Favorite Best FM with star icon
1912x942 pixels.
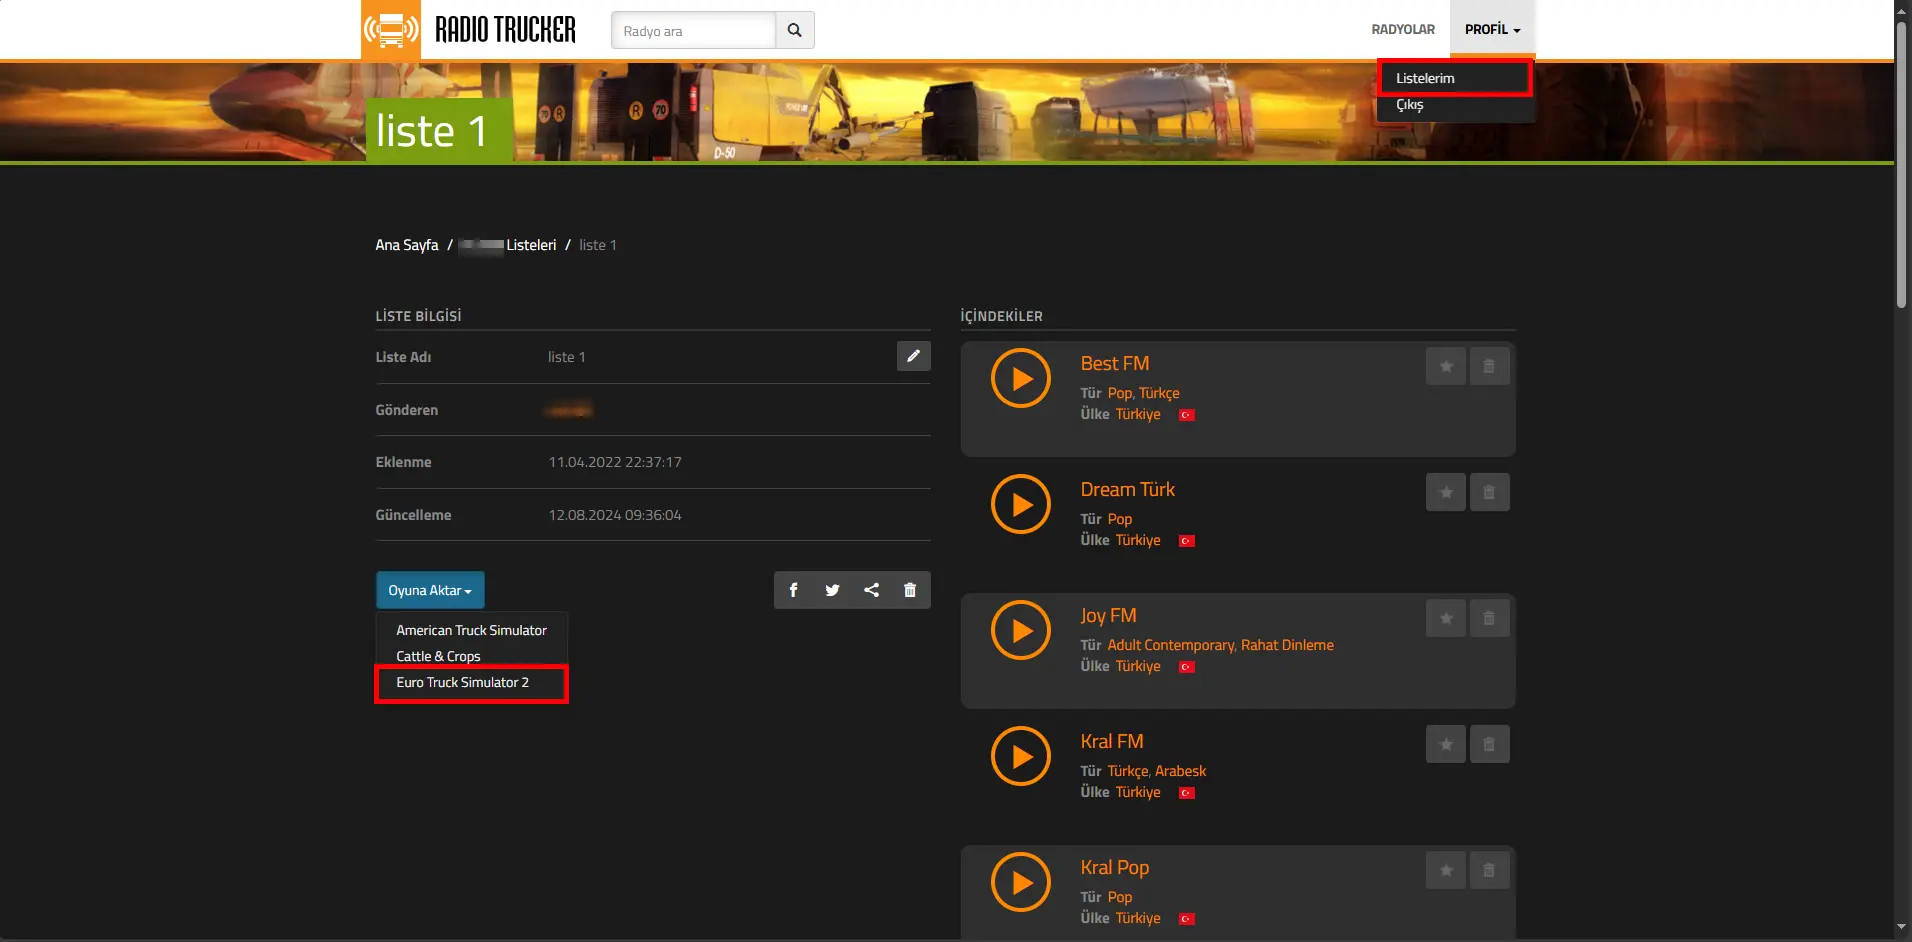click(1446, 366)
